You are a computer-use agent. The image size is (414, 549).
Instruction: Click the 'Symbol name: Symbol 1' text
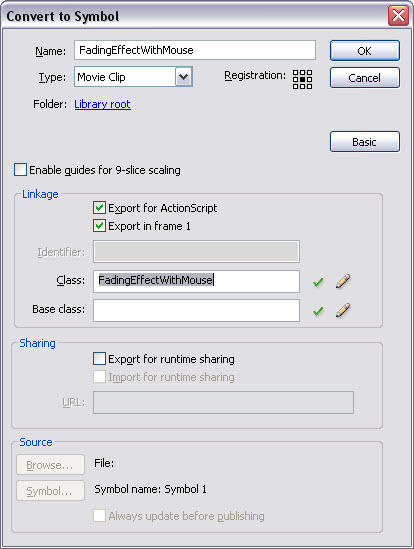click(151, 489)
